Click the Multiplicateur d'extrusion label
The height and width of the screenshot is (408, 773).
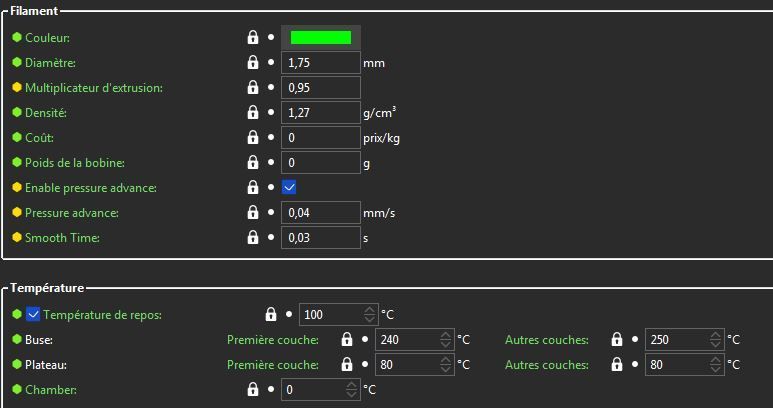(x=94, y=88)
